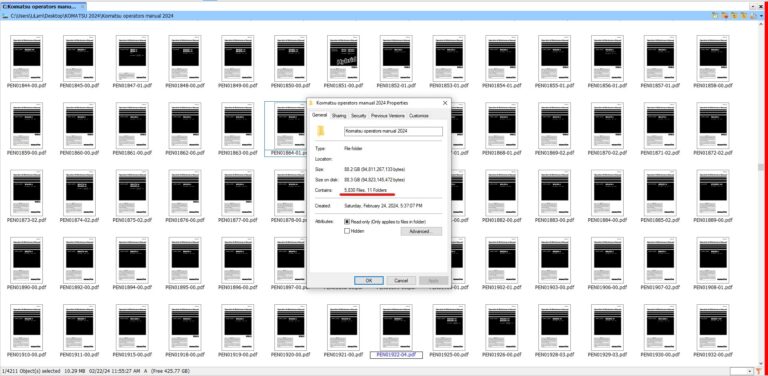Click the '1/4211 Object(s) selected' status text
Viewport: 768px width, 376px height.
coord(30,372)
